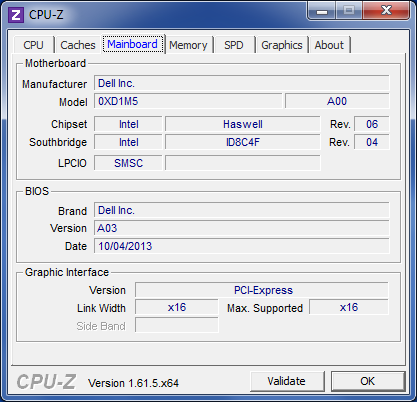Open the Caches tab
417x402 pixels.
78,45
